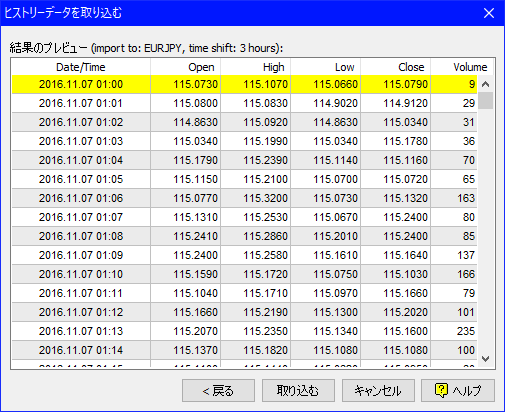The width and height of the screenshot is (505, 412).
Task: Click Close value 115.0720
Action: click(405, 179)
